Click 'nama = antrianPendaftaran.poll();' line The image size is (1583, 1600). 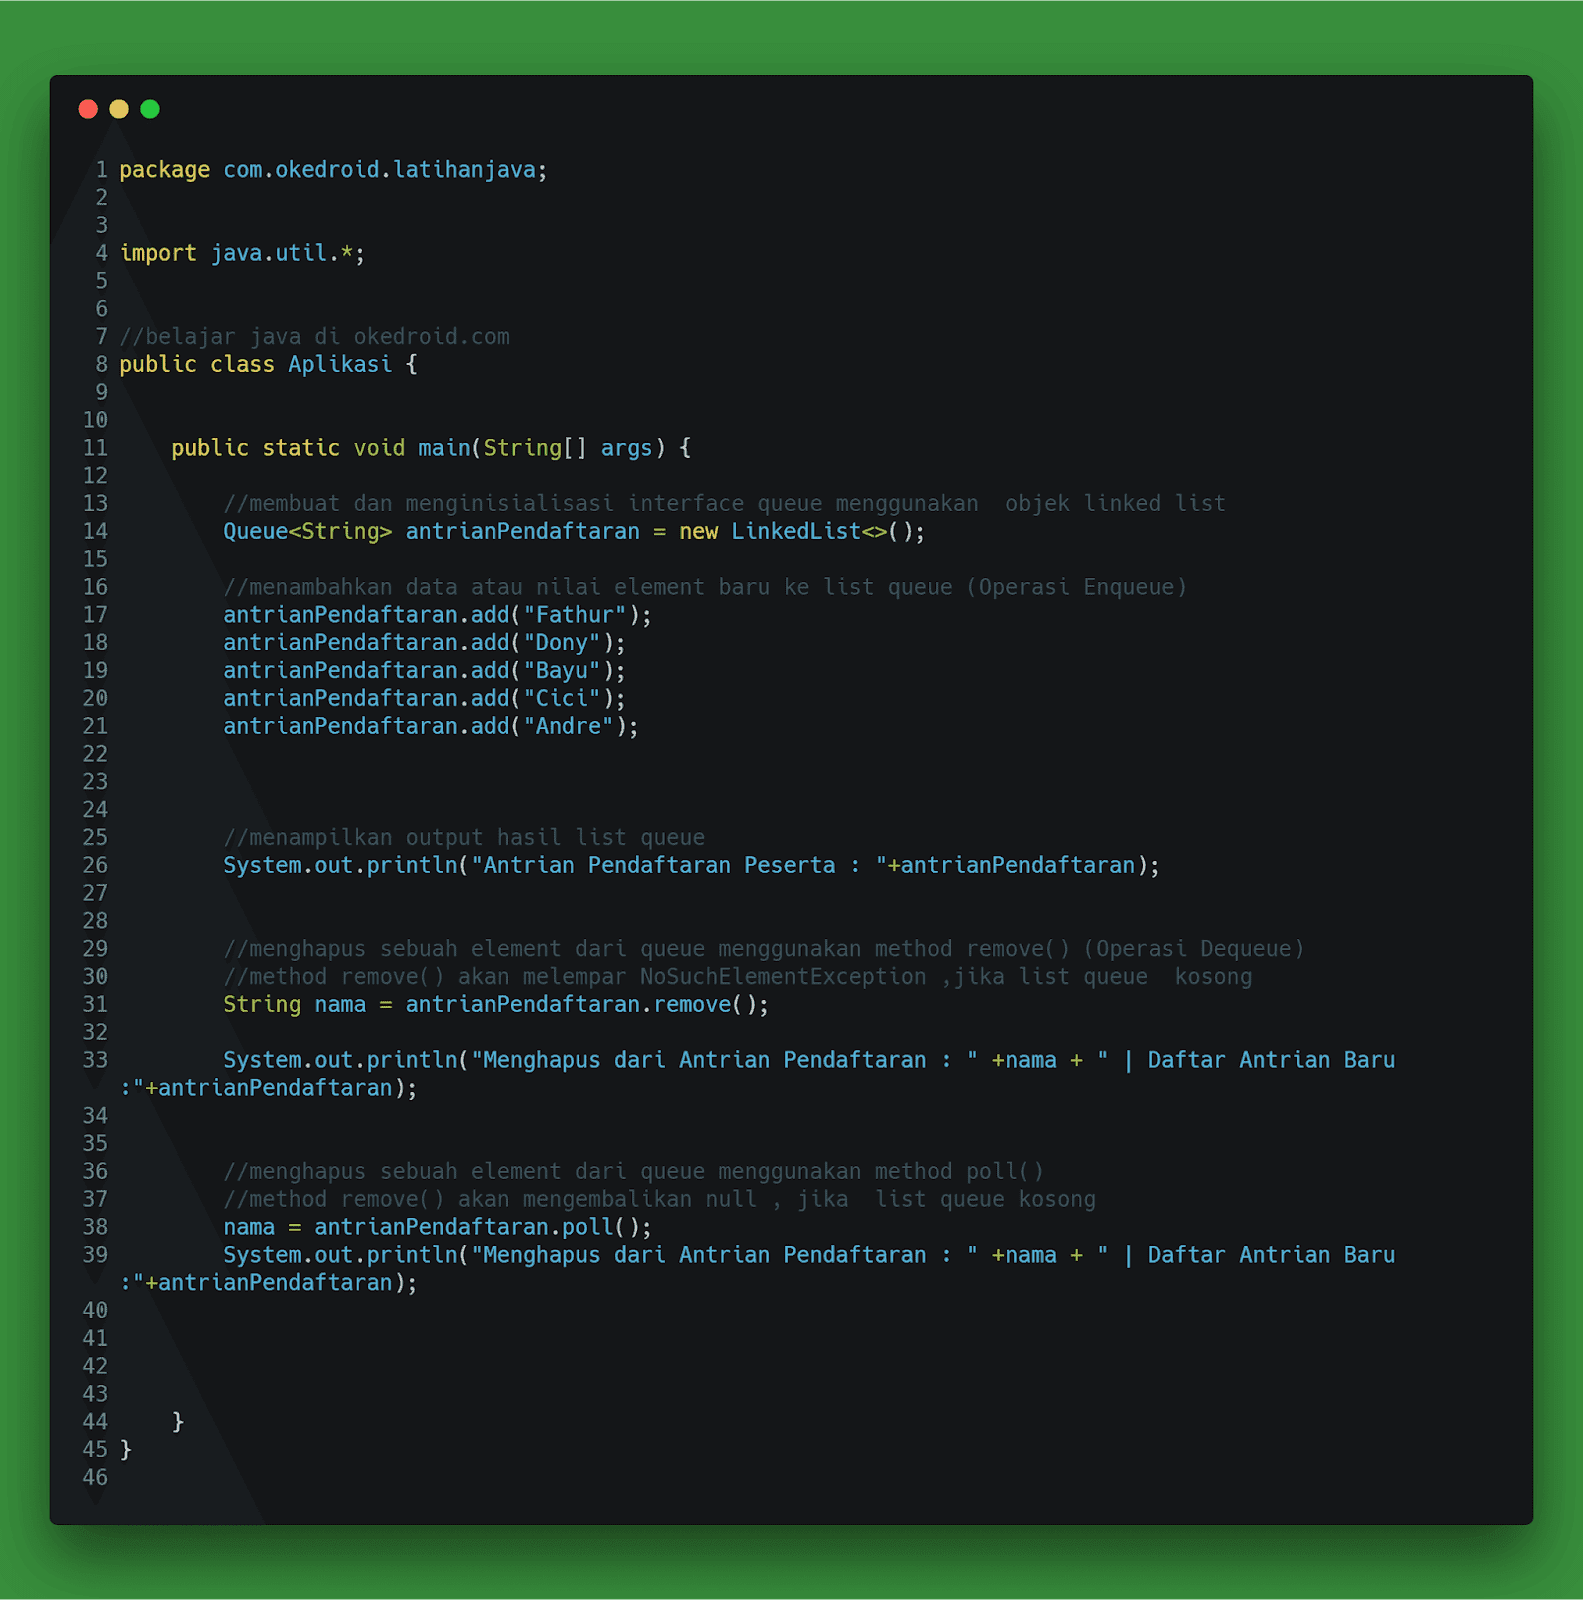pyautogui.click(x=437, y=1227)
